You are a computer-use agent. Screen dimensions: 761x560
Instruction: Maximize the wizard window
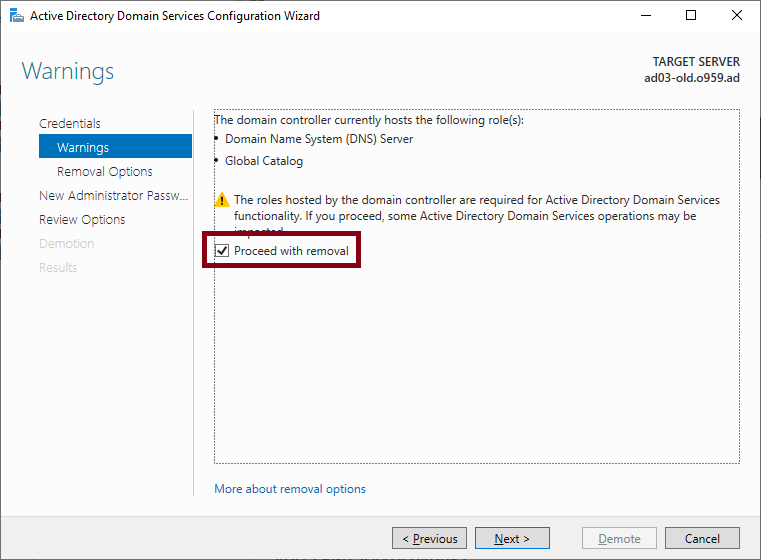pos(691,16)
